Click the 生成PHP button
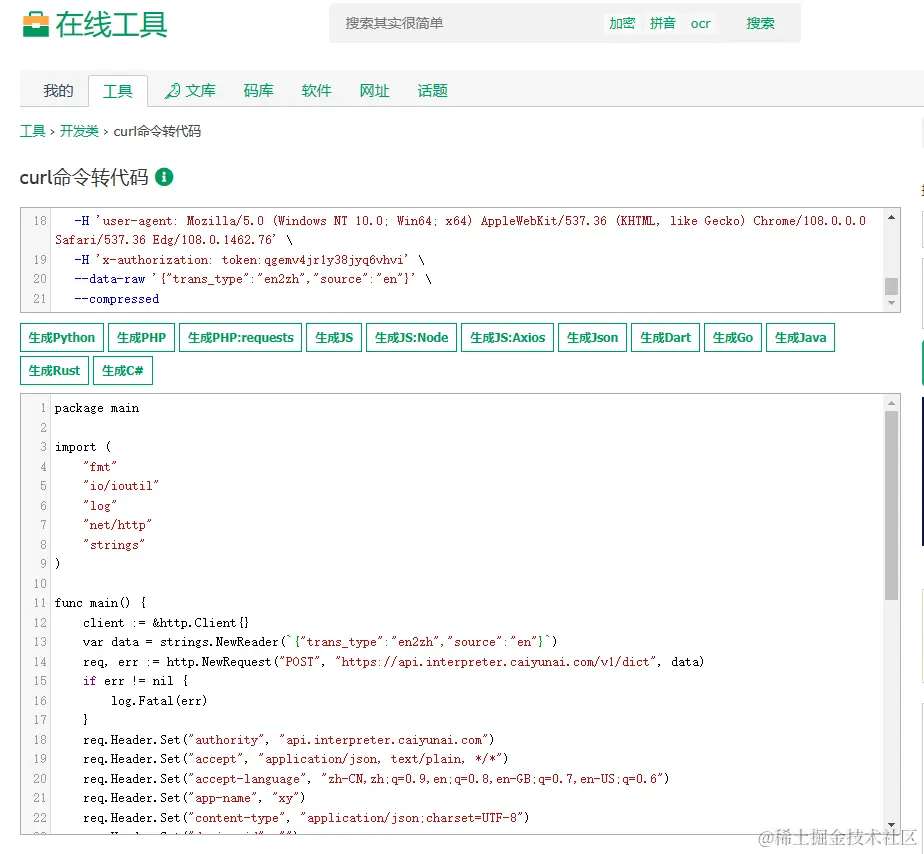 [141, 338]
